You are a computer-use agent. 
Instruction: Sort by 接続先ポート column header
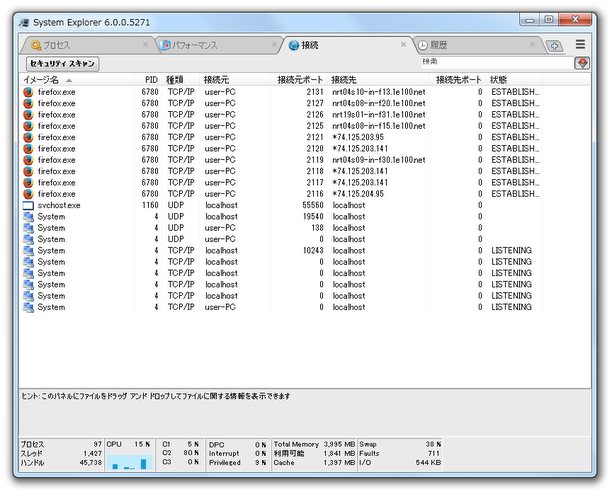click(457, 80)
